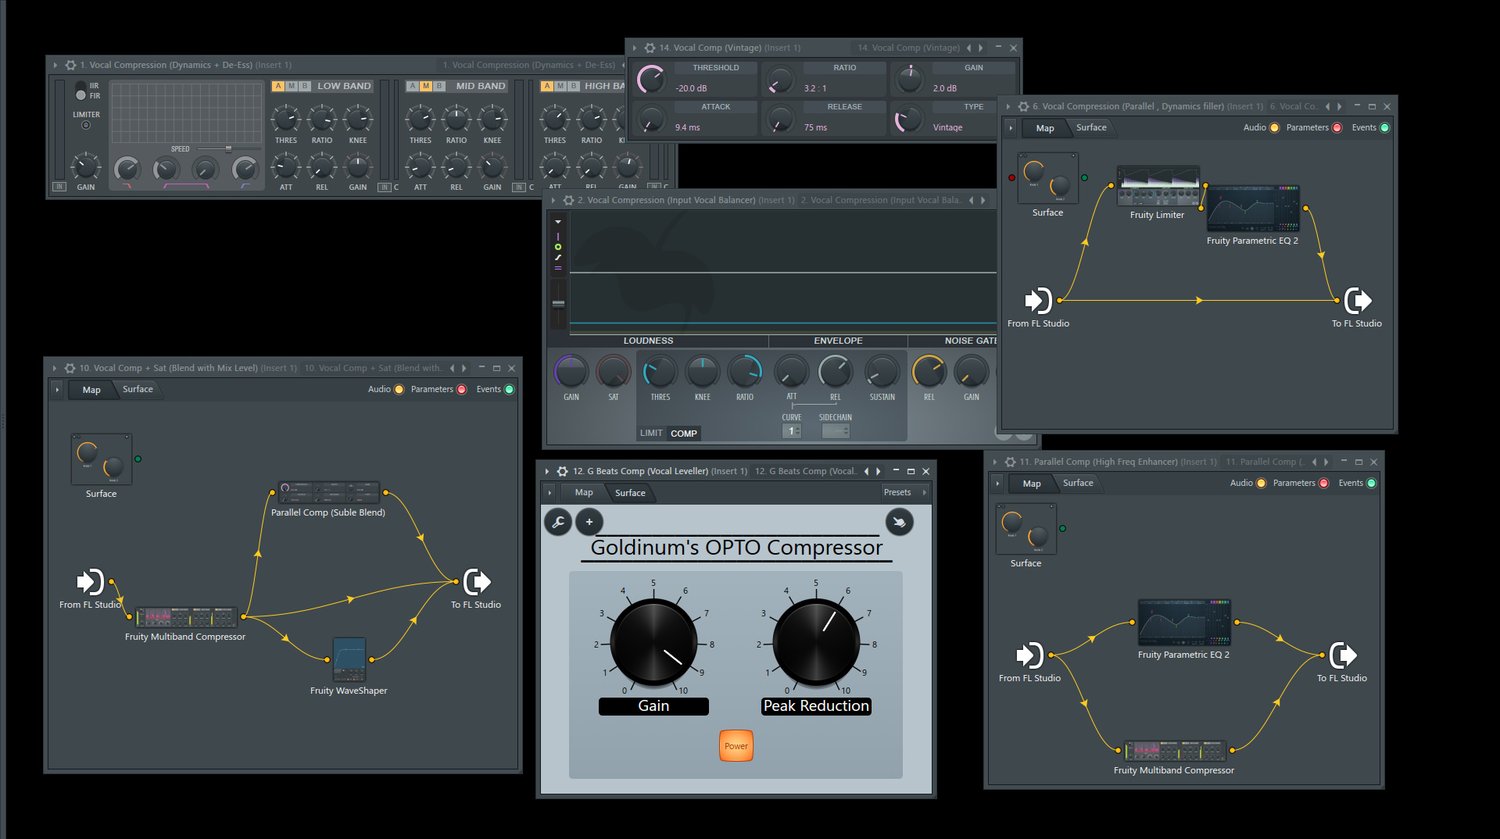Select the Fruity Limiter node in Parallel Dynamics filler
Image resolution: width=1500 pixels, height=839 pixels.
1157,186
